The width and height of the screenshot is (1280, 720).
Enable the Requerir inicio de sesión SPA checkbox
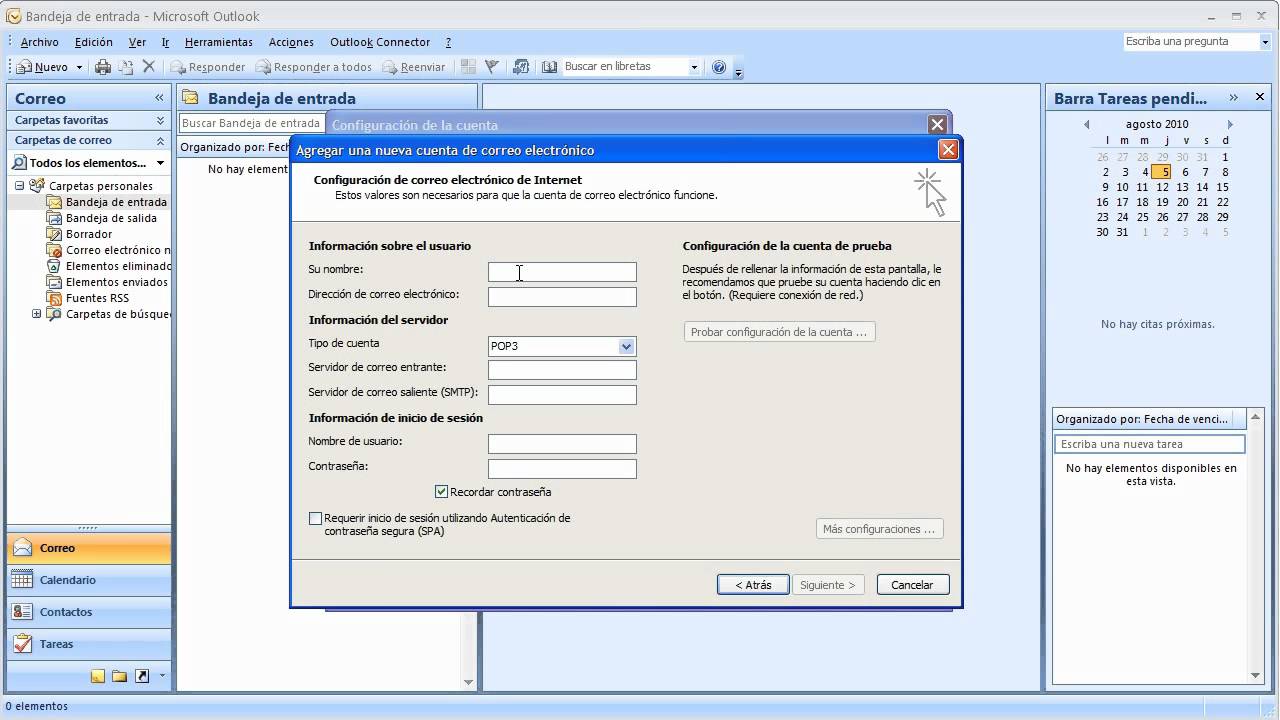pyautogui.click(x=316, y=519)
